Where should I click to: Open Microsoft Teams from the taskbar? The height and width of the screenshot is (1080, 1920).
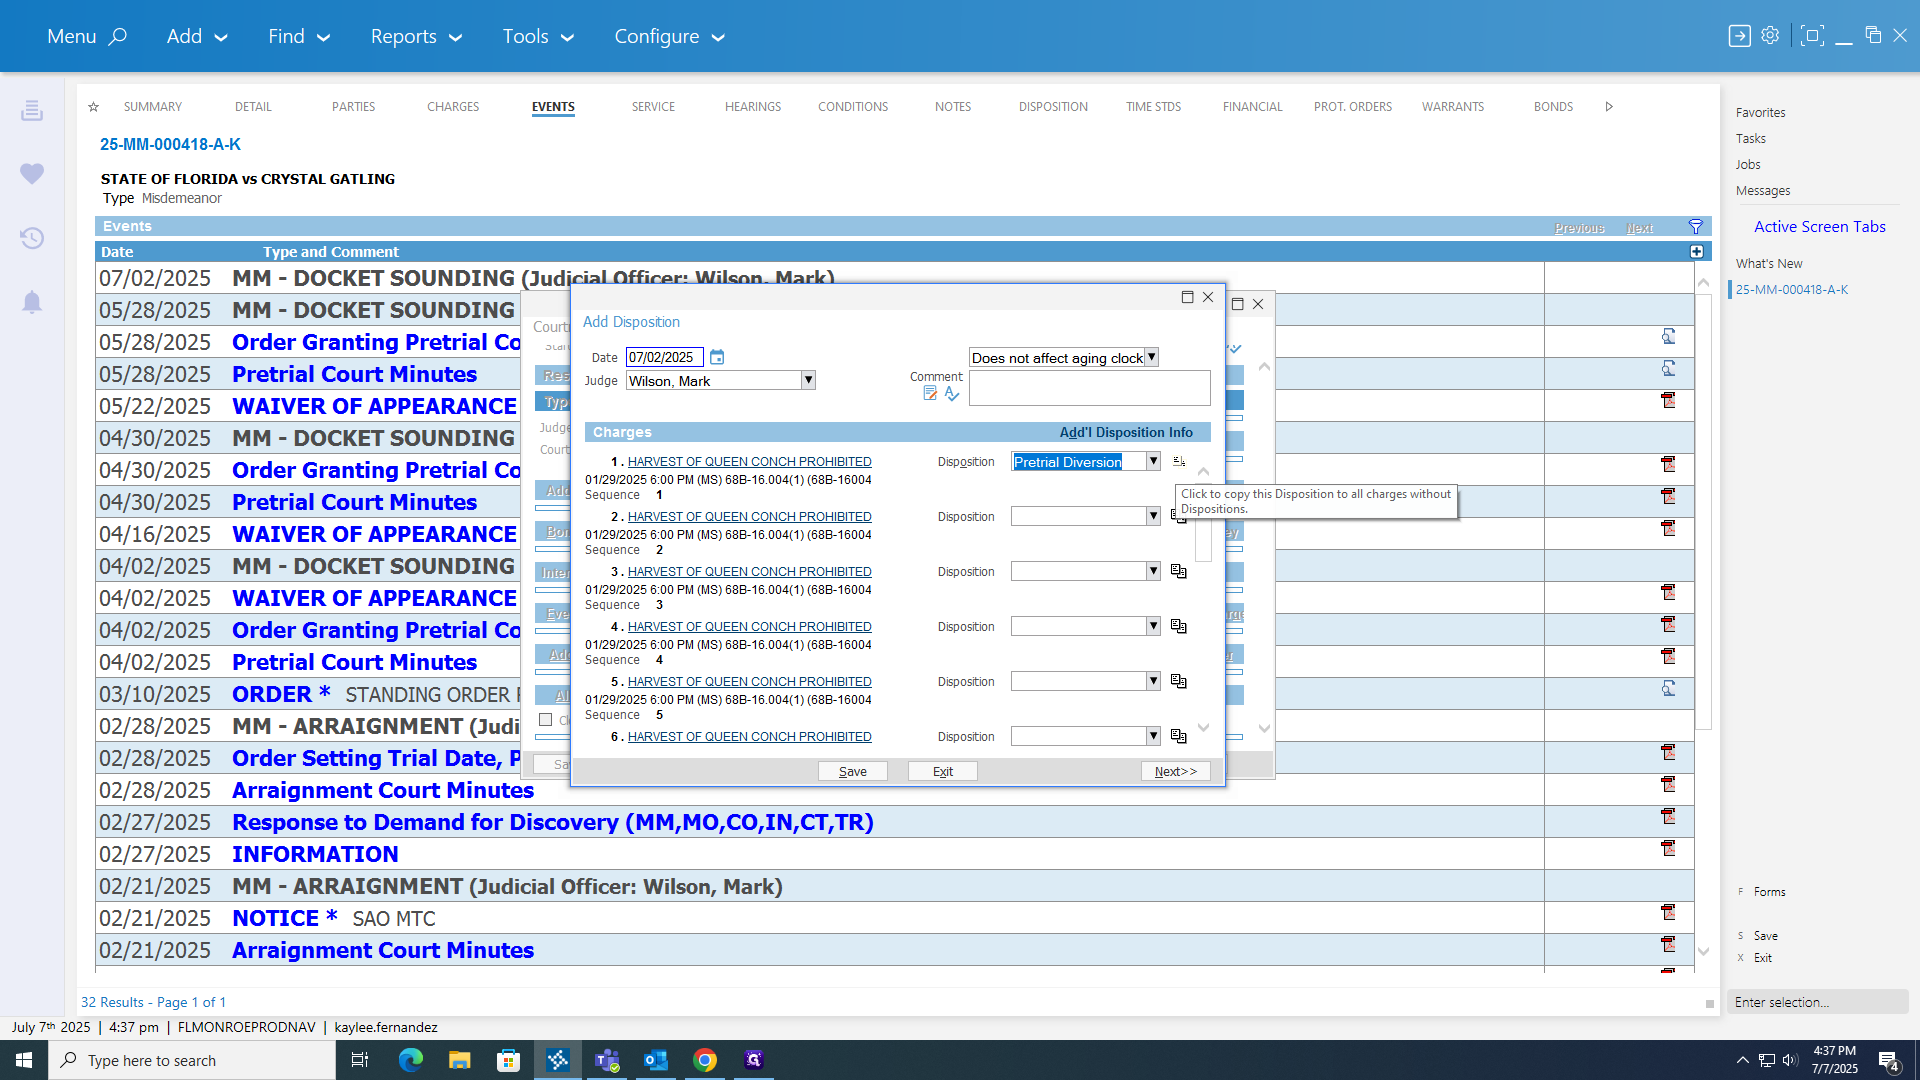pyautogui.click(x=607, y=1060)
